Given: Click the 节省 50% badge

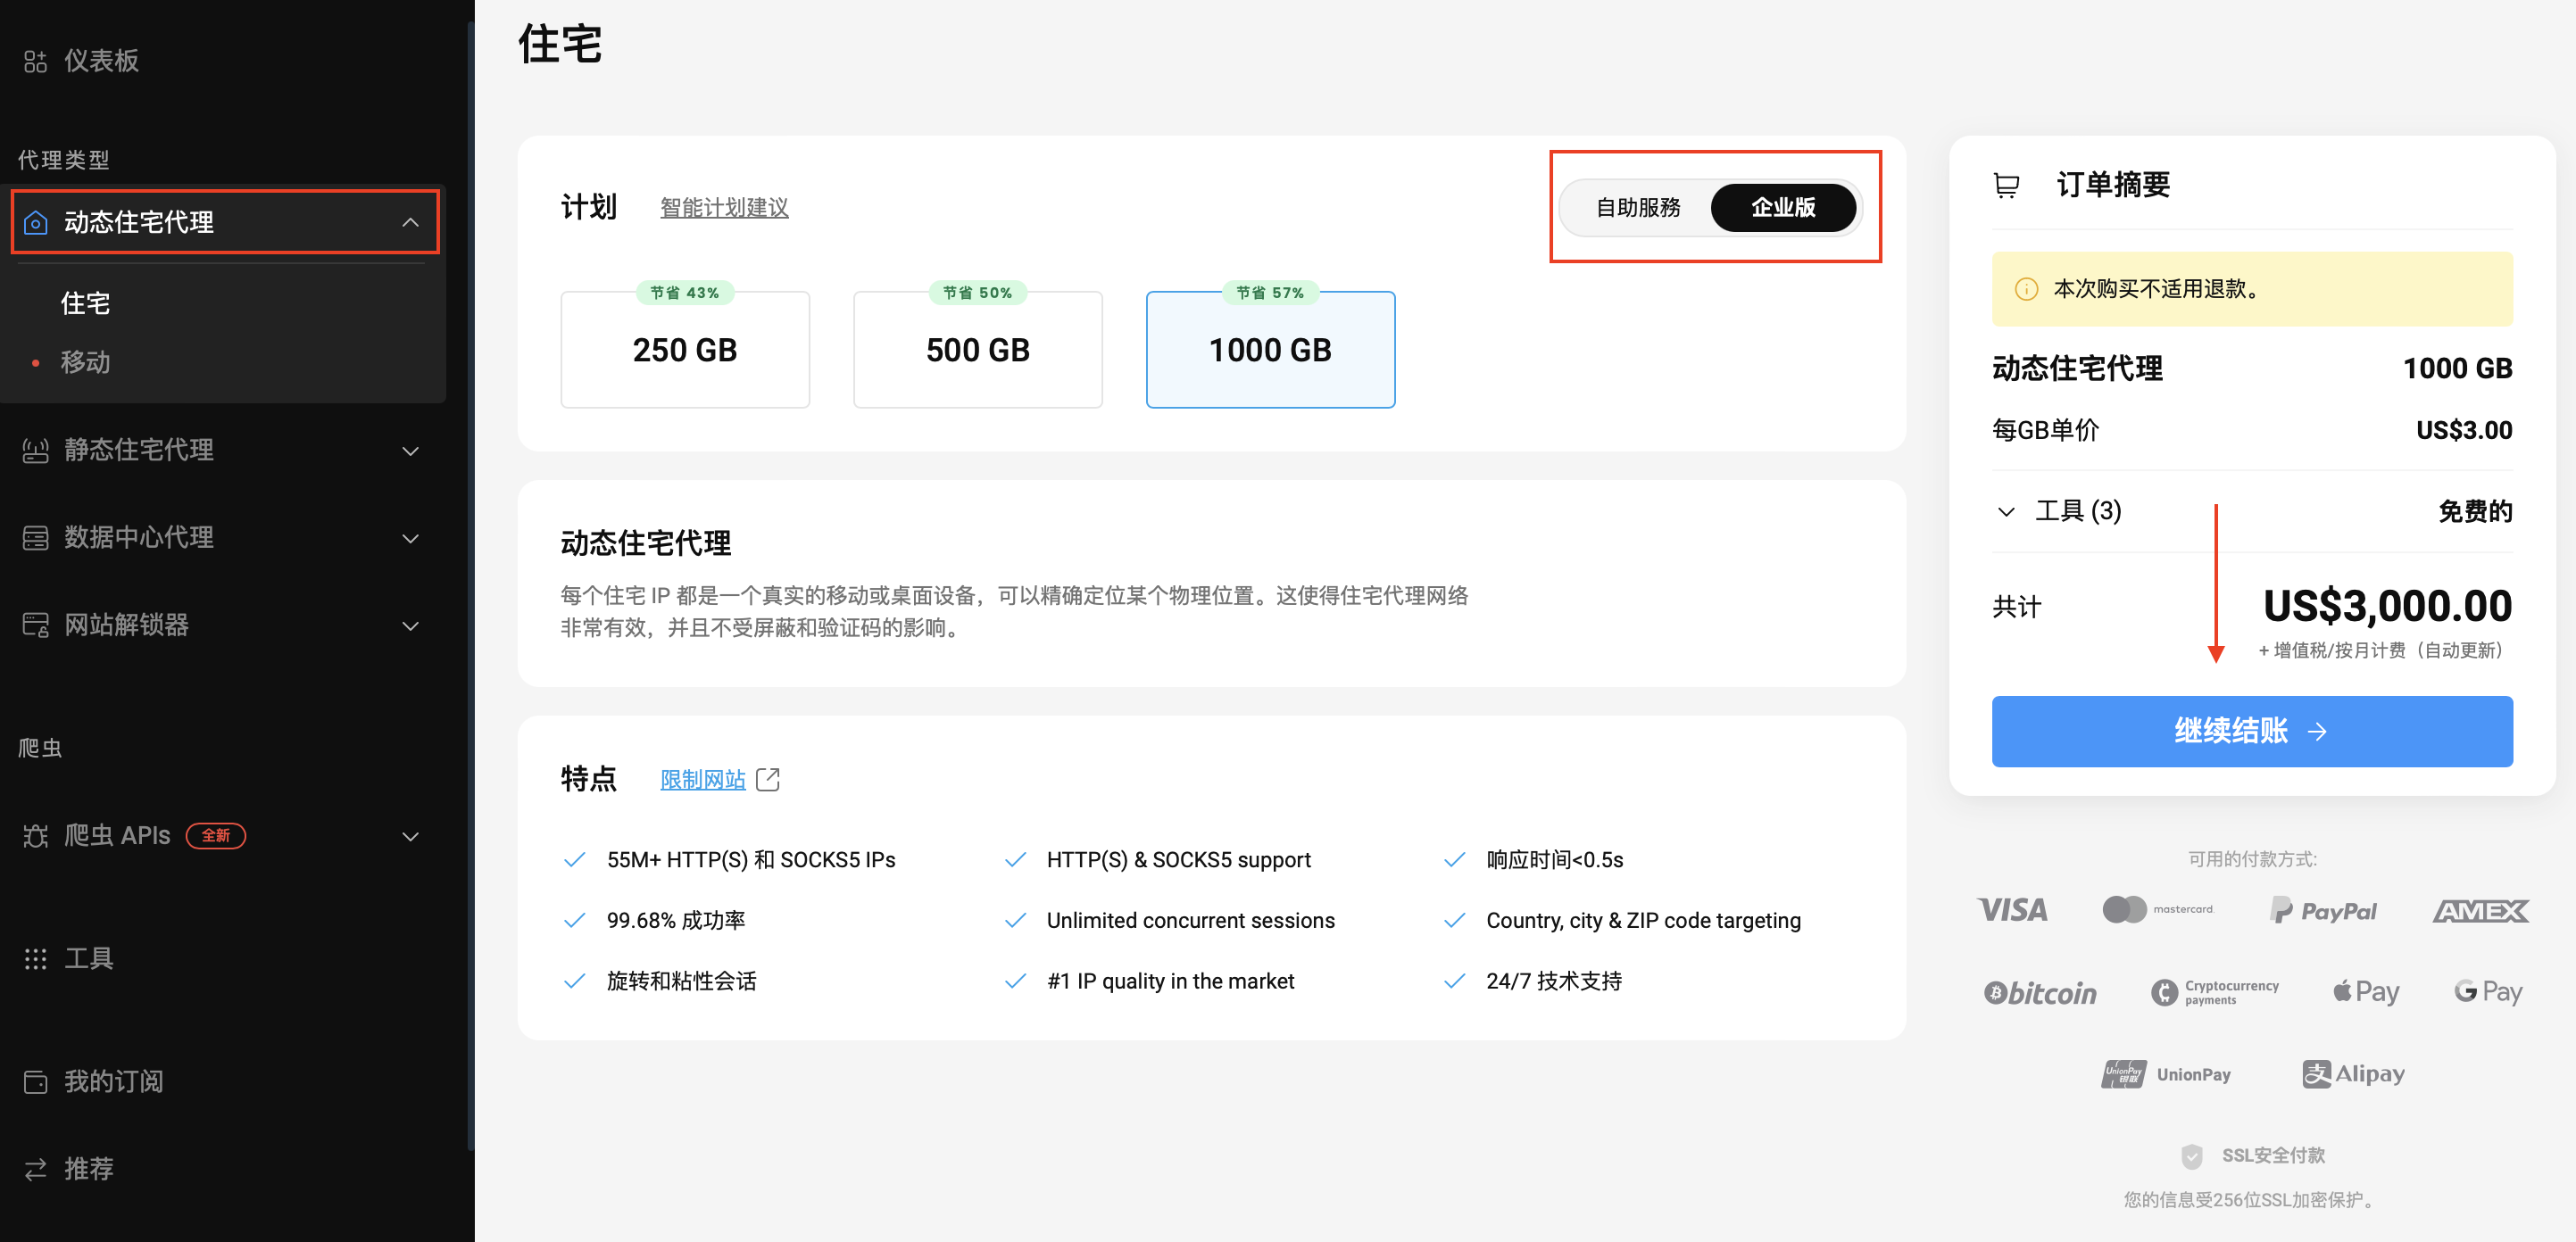Looking at the screenshot, I should [x=977, y=293].
